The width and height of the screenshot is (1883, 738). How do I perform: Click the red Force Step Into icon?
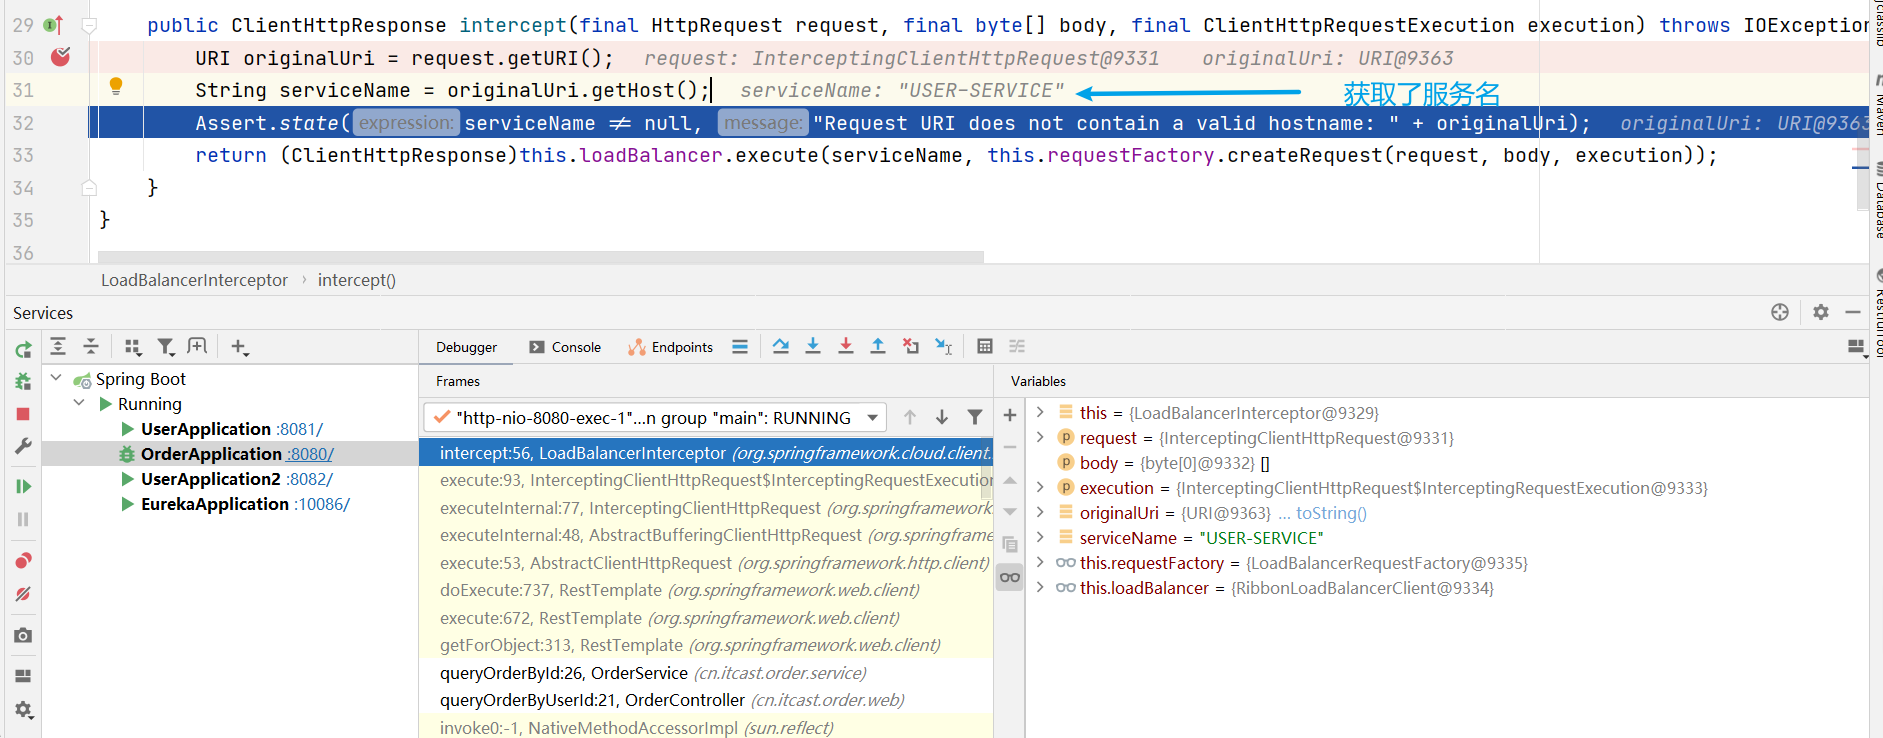pos(845,346)
